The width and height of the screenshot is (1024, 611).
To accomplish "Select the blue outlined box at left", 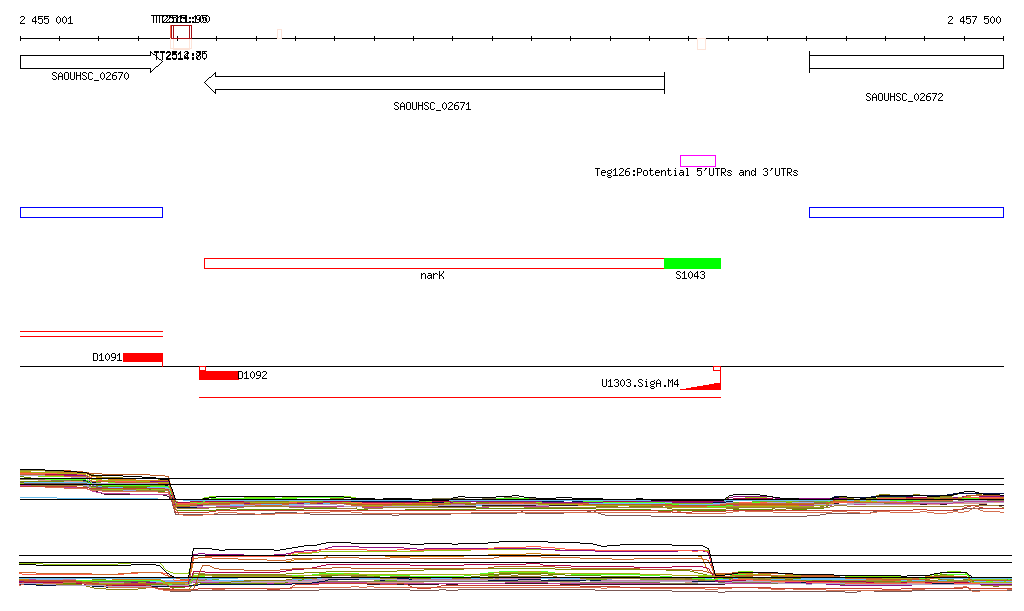I will click(91, 212).
